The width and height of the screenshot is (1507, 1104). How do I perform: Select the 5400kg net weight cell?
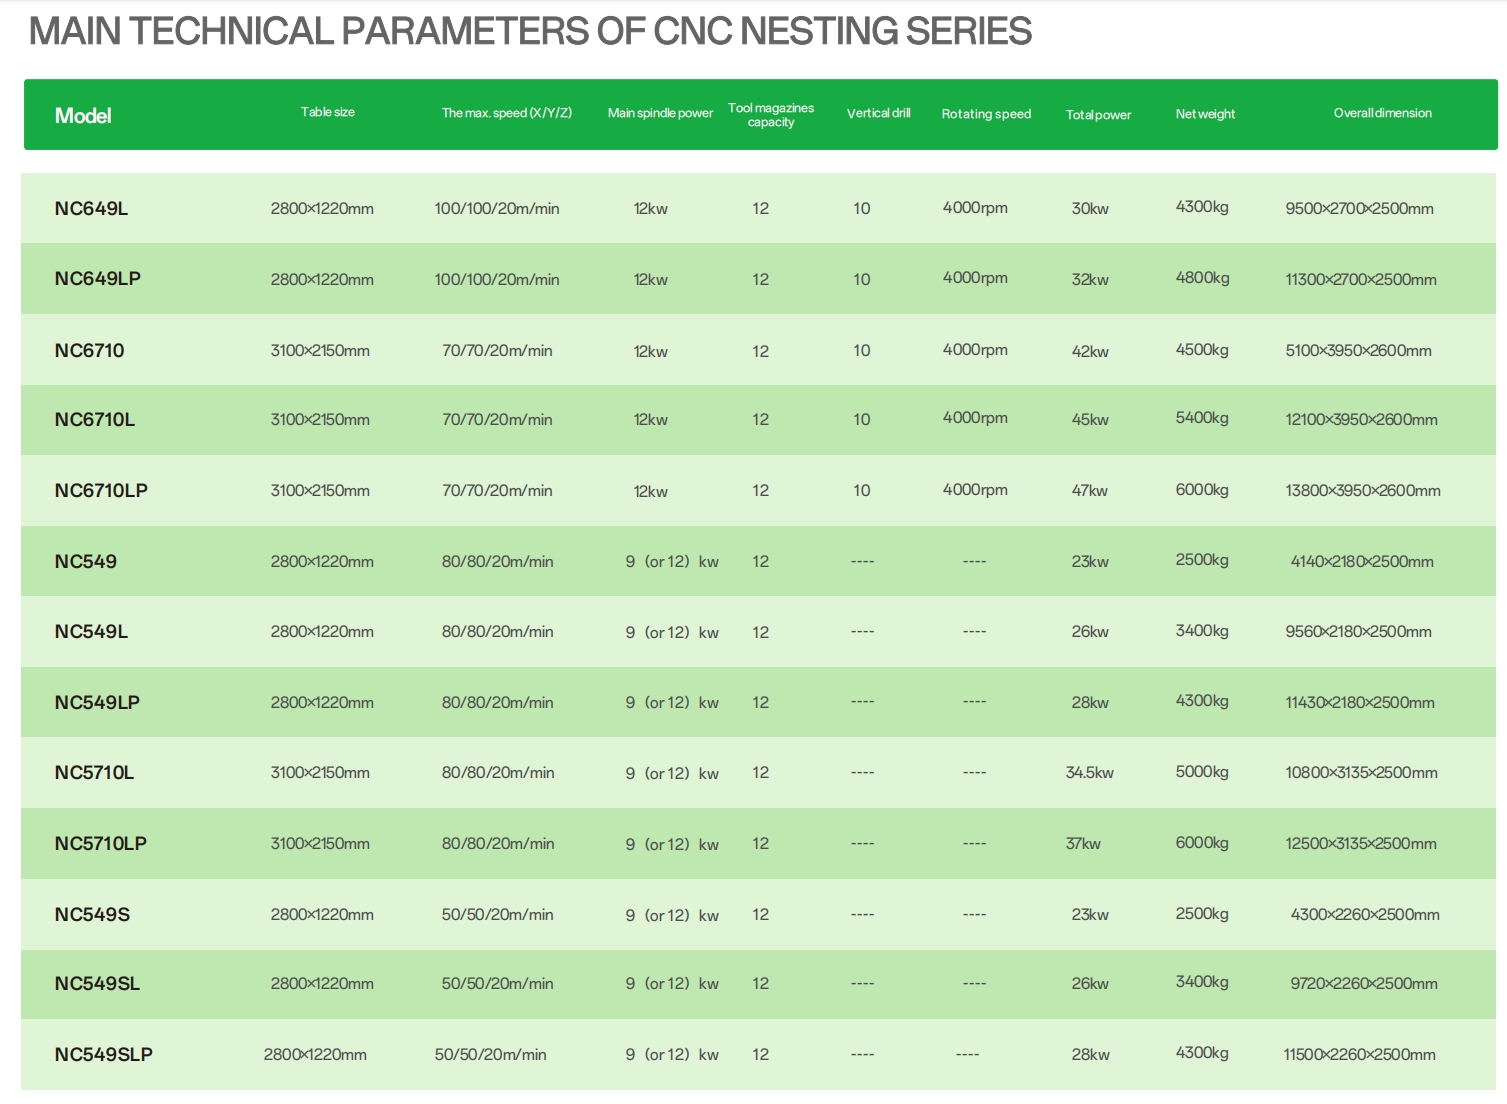[1202, 418]
